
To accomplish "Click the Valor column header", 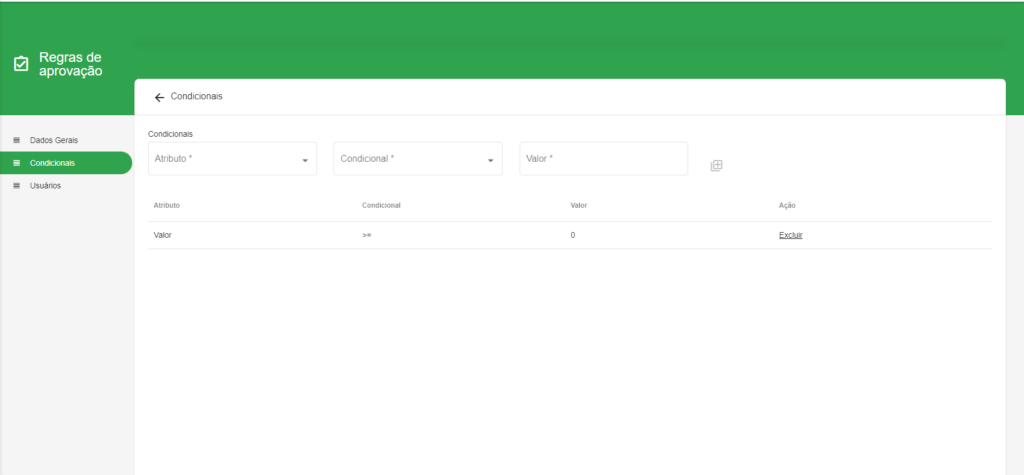I will (579, 205).
